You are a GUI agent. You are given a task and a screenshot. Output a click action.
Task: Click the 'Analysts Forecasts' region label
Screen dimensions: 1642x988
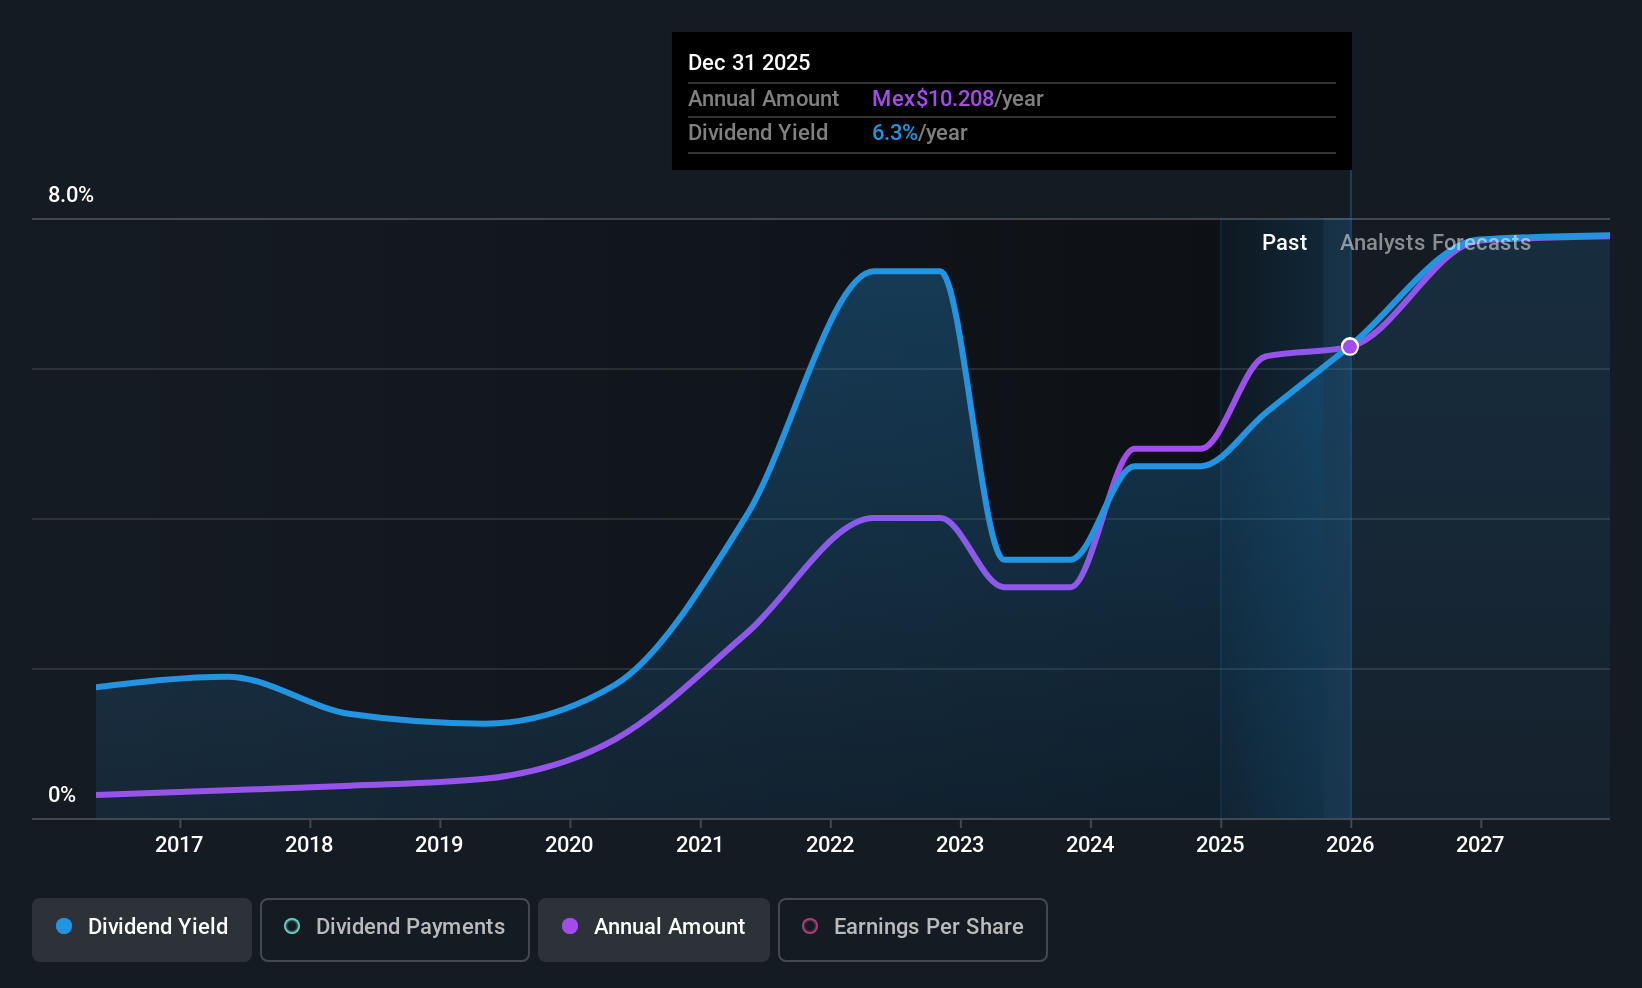tap(1435, 243)
